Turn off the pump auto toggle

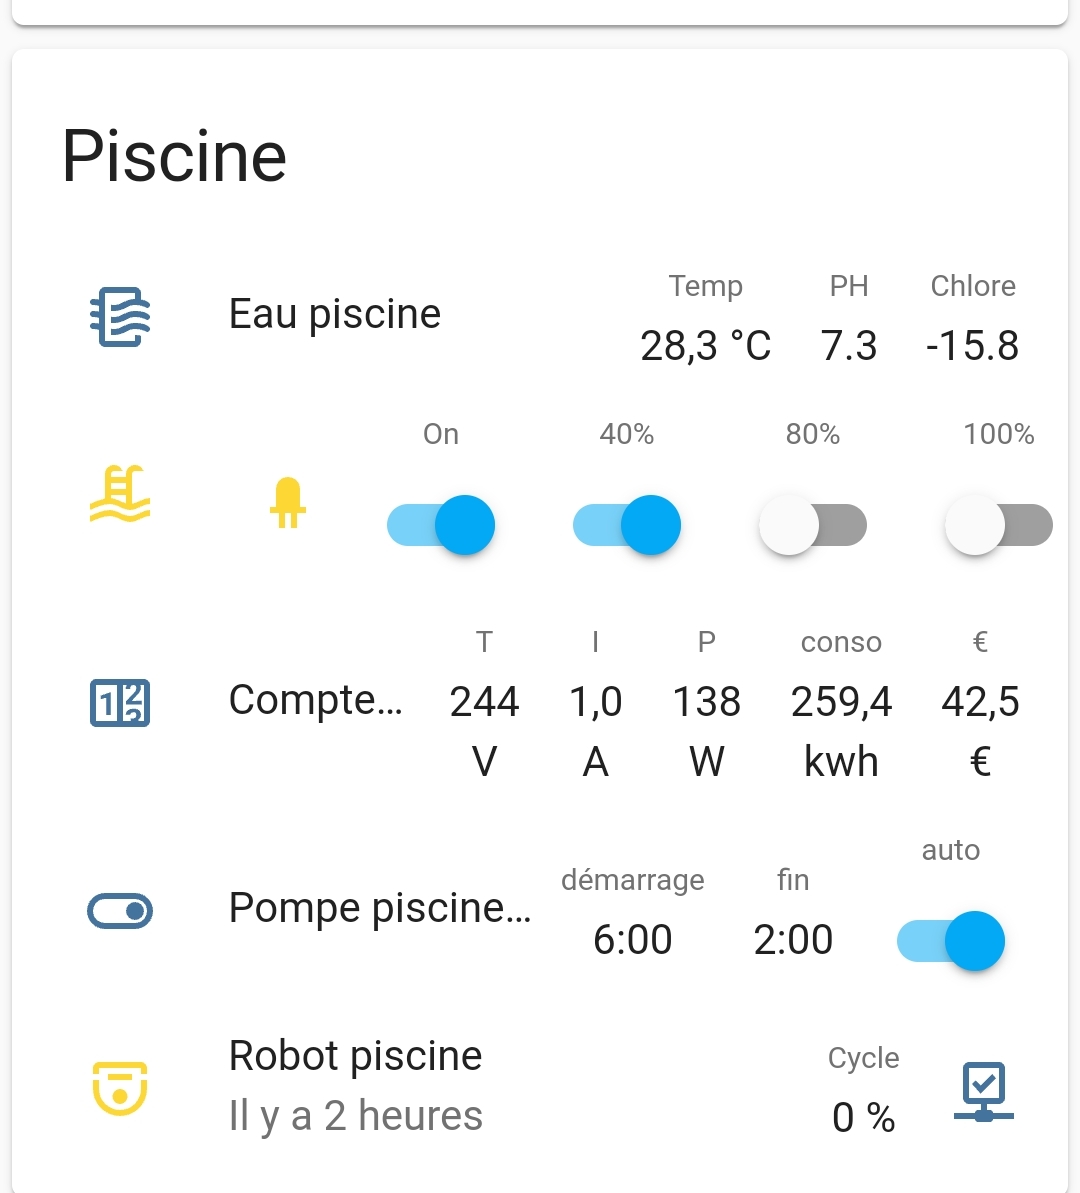(x=950, y=941)
